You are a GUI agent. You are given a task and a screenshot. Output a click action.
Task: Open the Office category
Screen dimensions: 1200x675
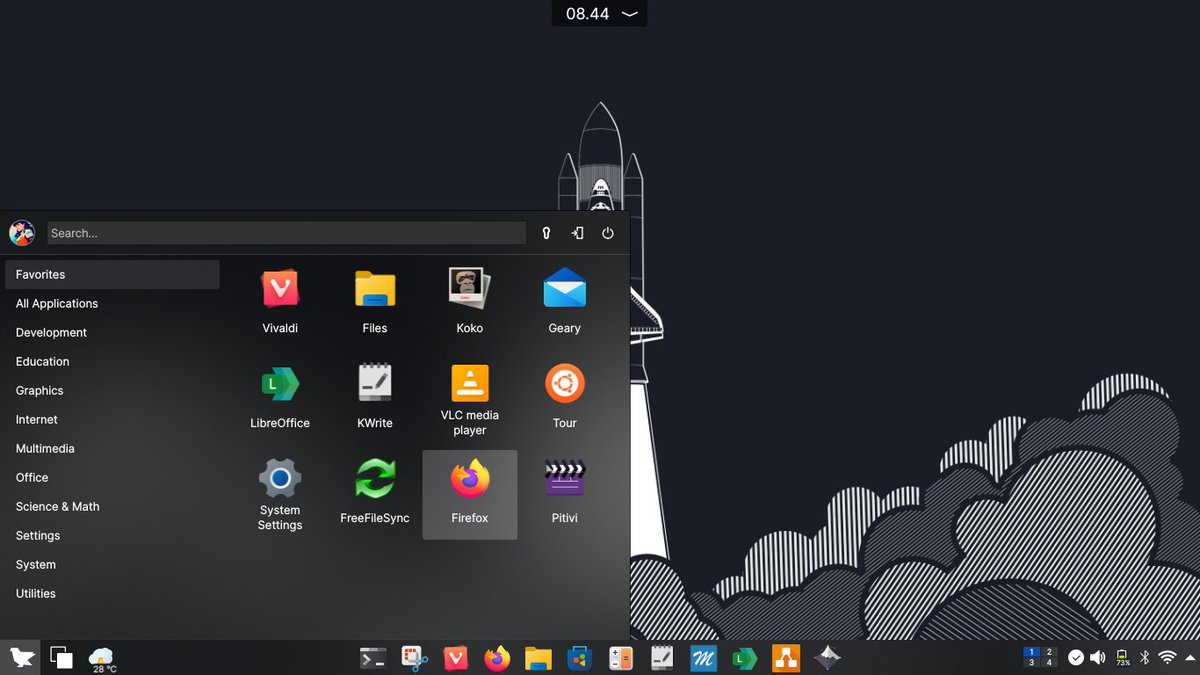pos(112,477)
